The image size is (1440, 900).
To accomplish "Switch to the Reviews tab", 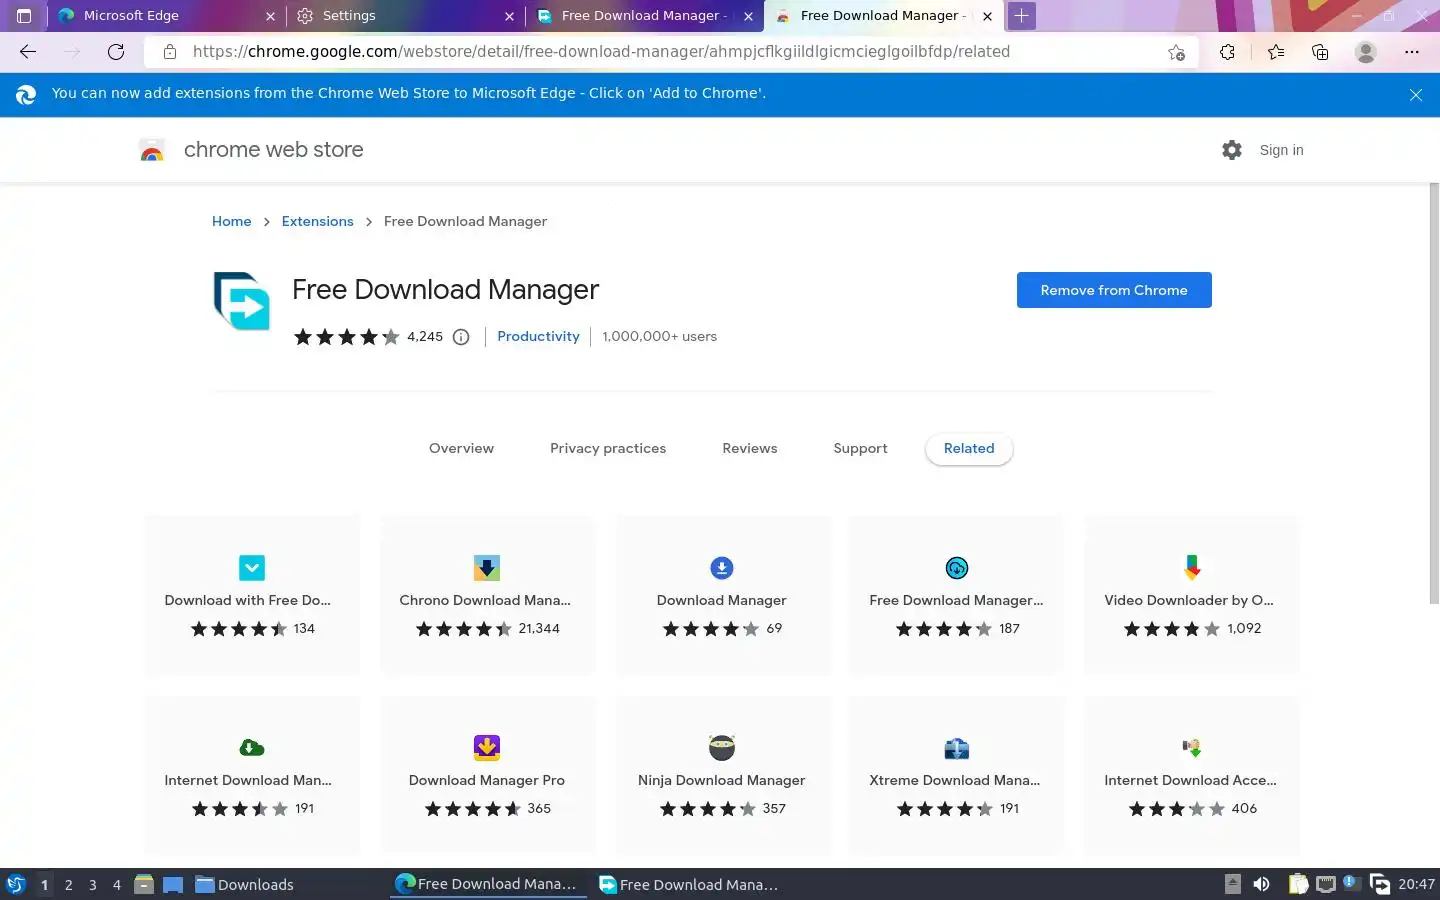I will tap(749, 449).
